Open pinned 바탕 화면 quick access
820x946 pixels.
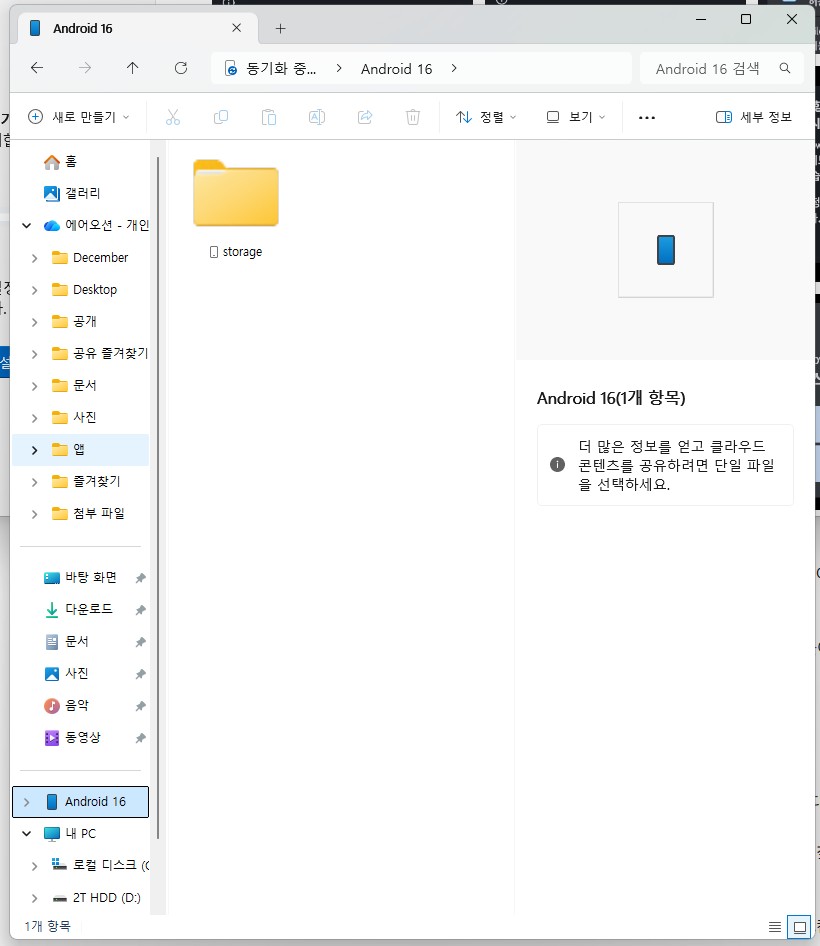(x=80, y=577)
